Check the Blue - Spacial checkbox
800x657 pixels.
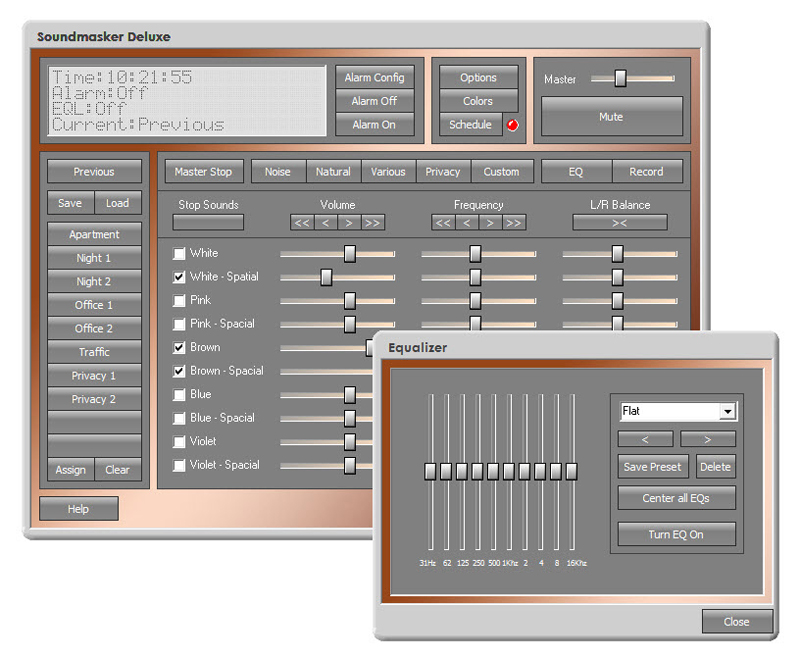pyautogui.click(x=179, y=418)
